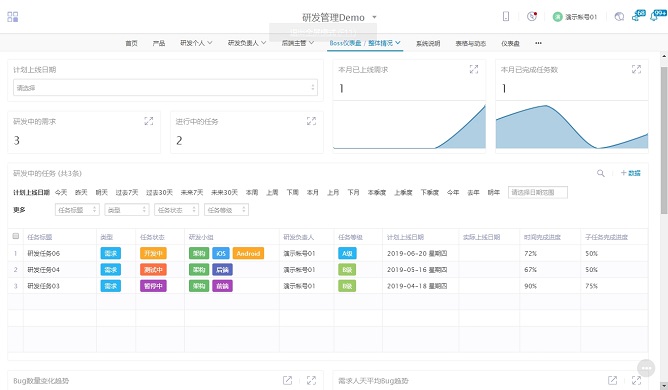Screen dimensions: 668x390
Task: Expand the 后端主管 tab menu
Action: pos(298,43)
